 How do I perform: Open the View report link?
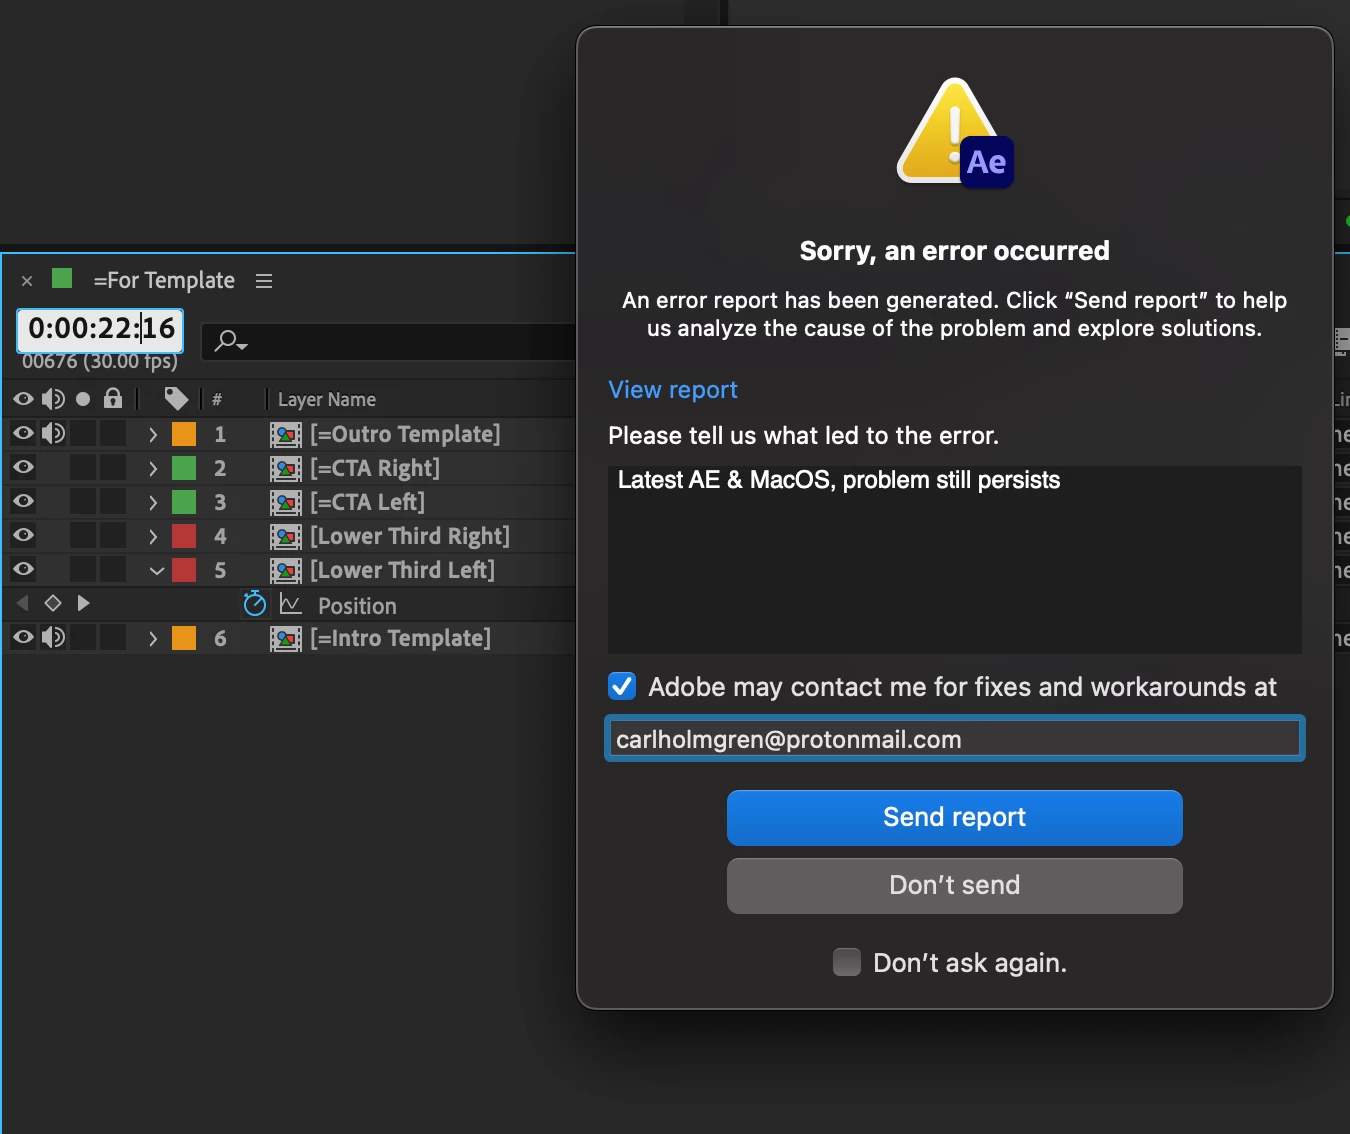pos(673,390)
